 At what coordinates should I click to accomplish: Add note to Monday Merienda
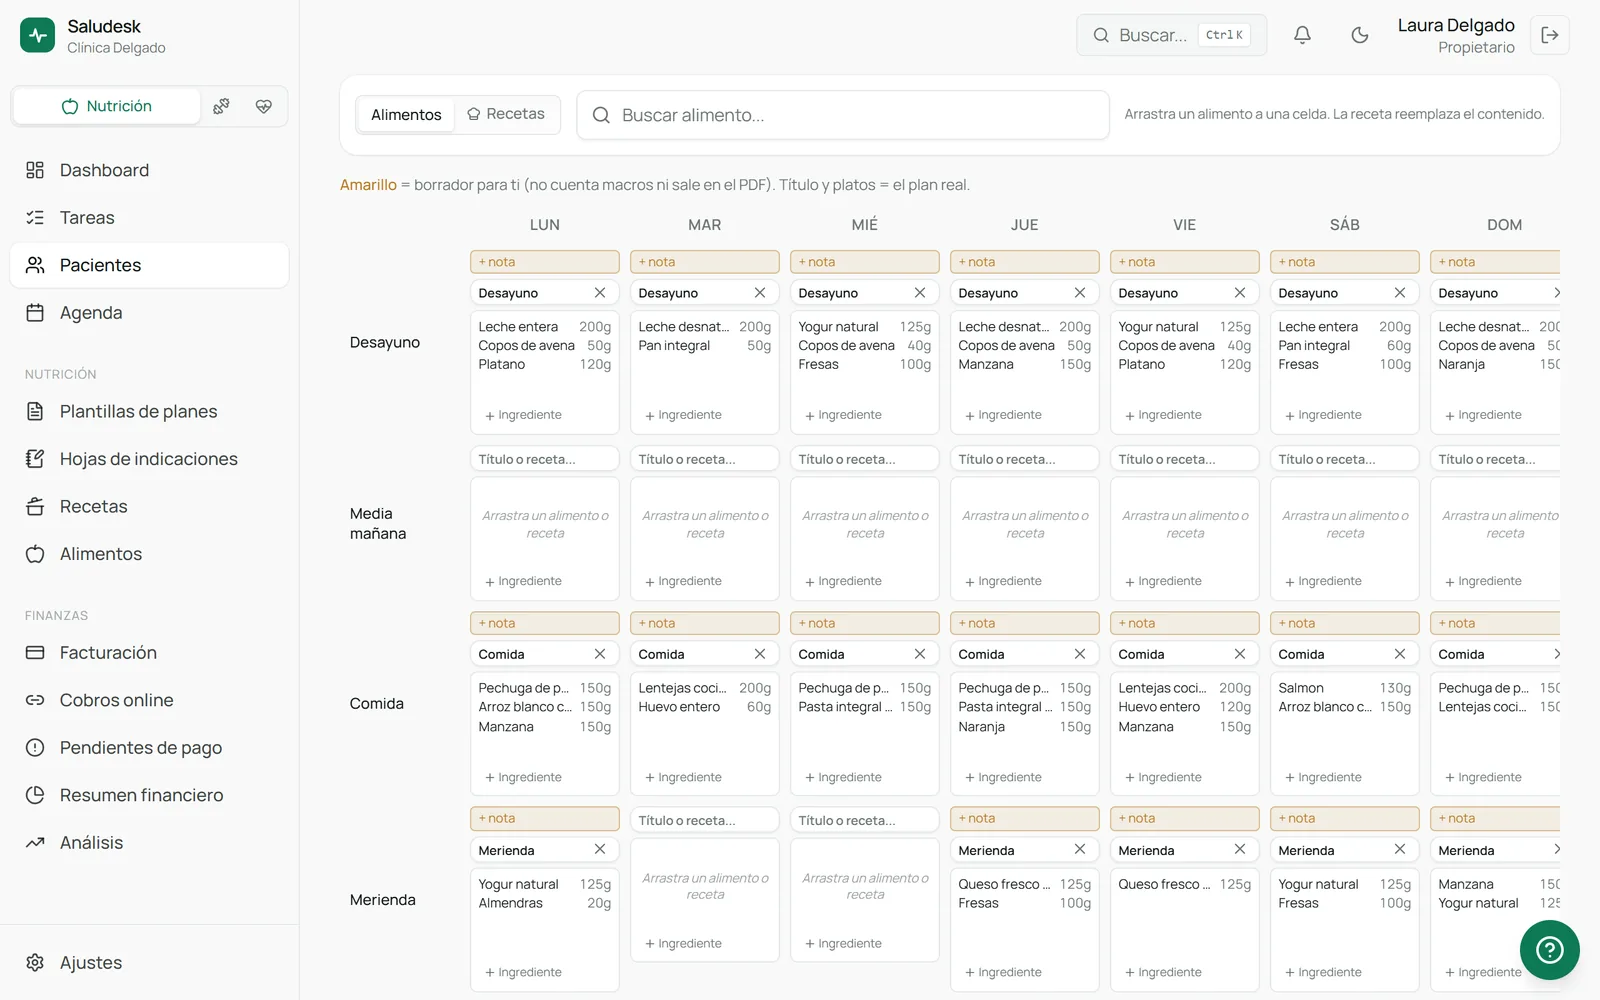[x=545, y=818]
